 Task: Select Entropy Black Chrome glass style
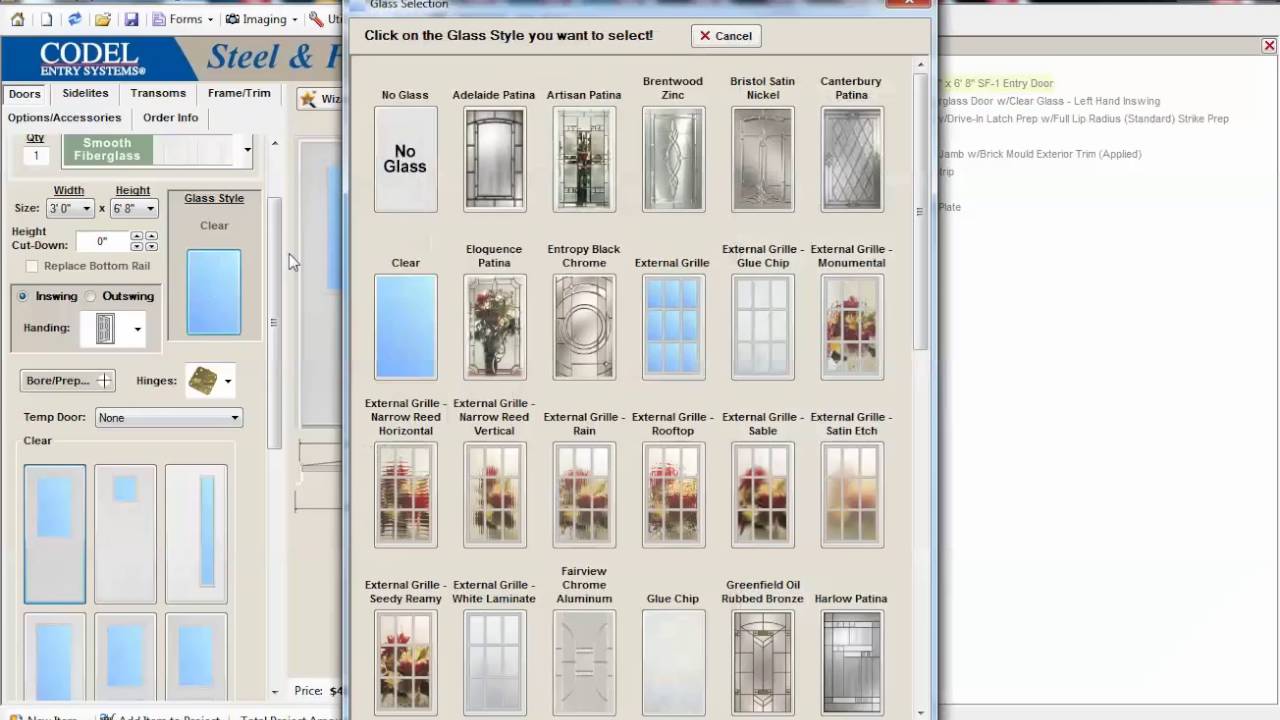[584, 327]
